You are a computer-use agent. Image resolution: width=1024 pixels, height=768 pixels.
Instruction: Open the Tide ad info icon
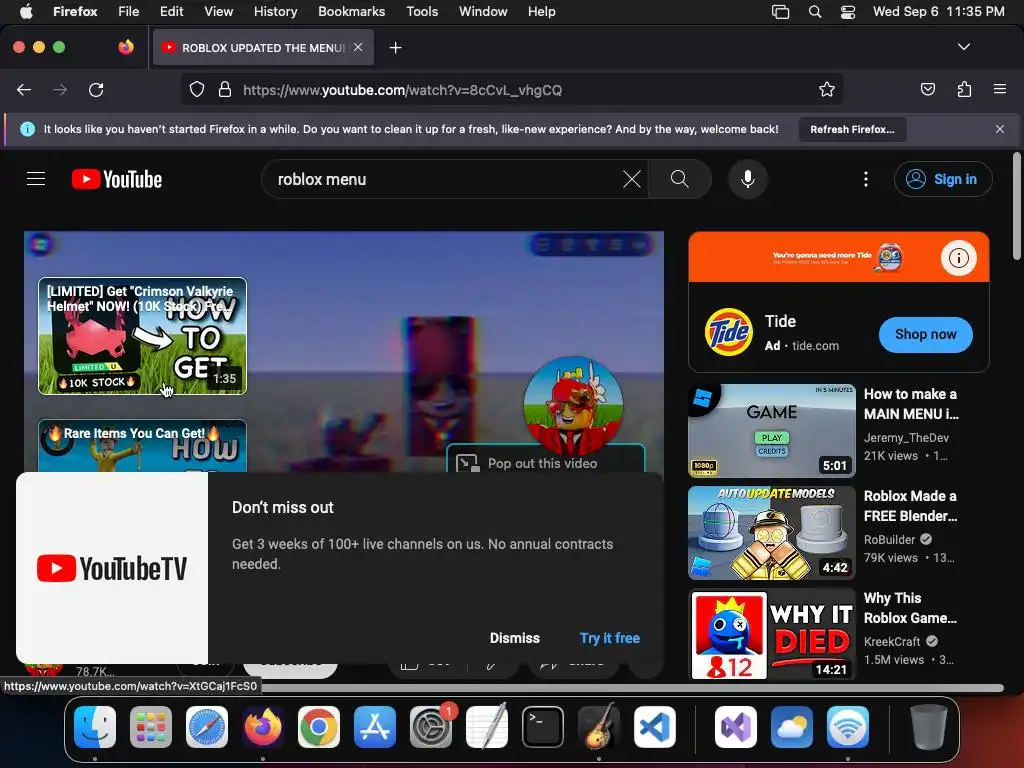[x=958, y=258]
